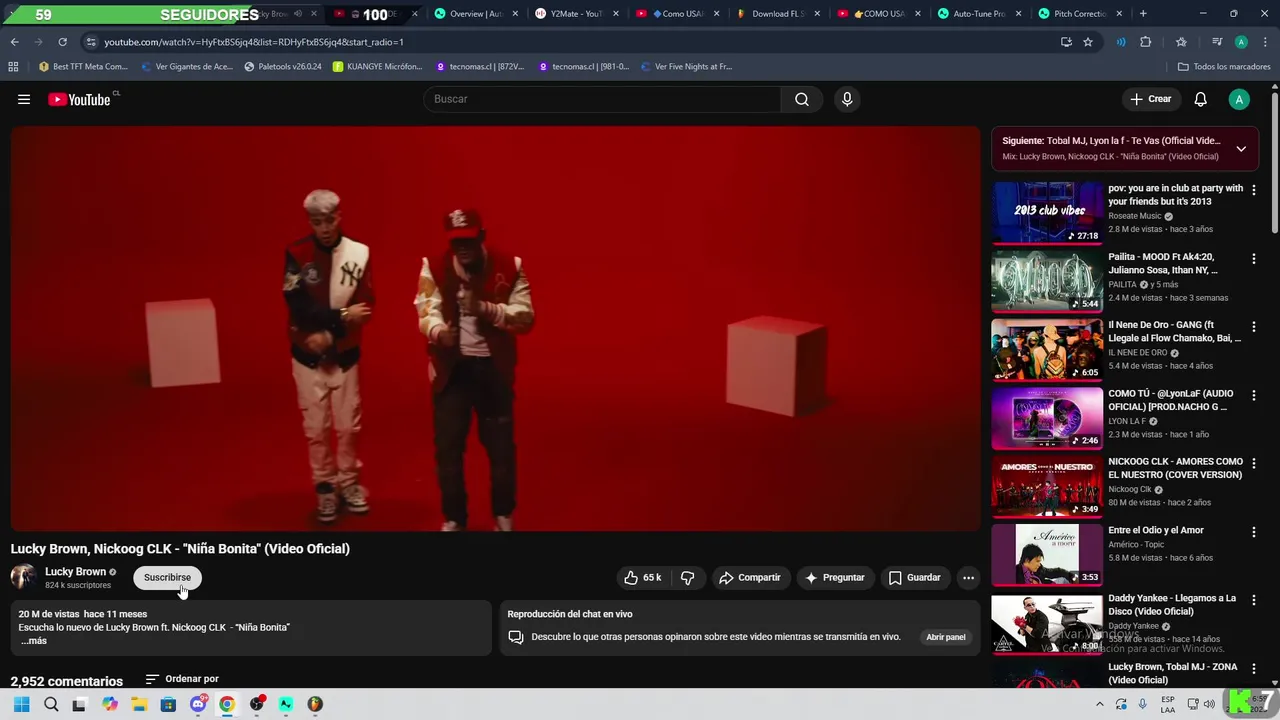Open 'Ordenar por' comments sort menu

click(x=182, y=679)
